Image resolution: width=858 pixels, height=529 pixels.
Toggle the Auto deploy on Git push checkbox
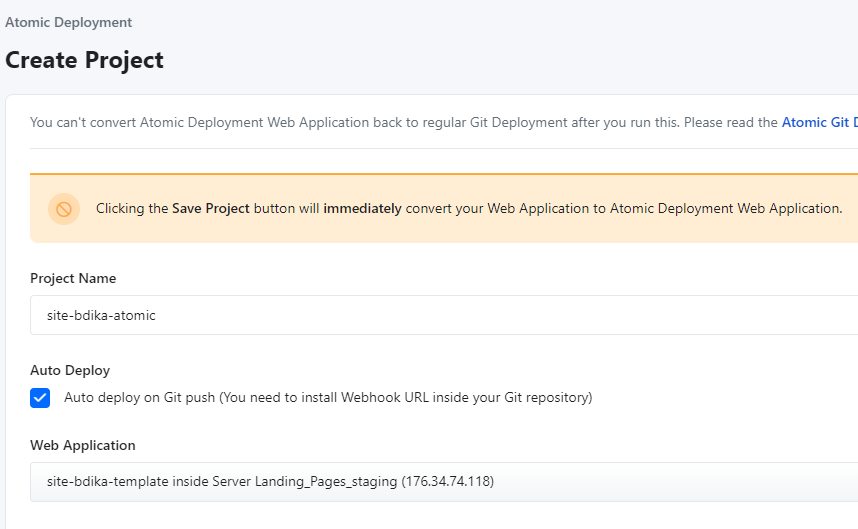pos(40,398)
